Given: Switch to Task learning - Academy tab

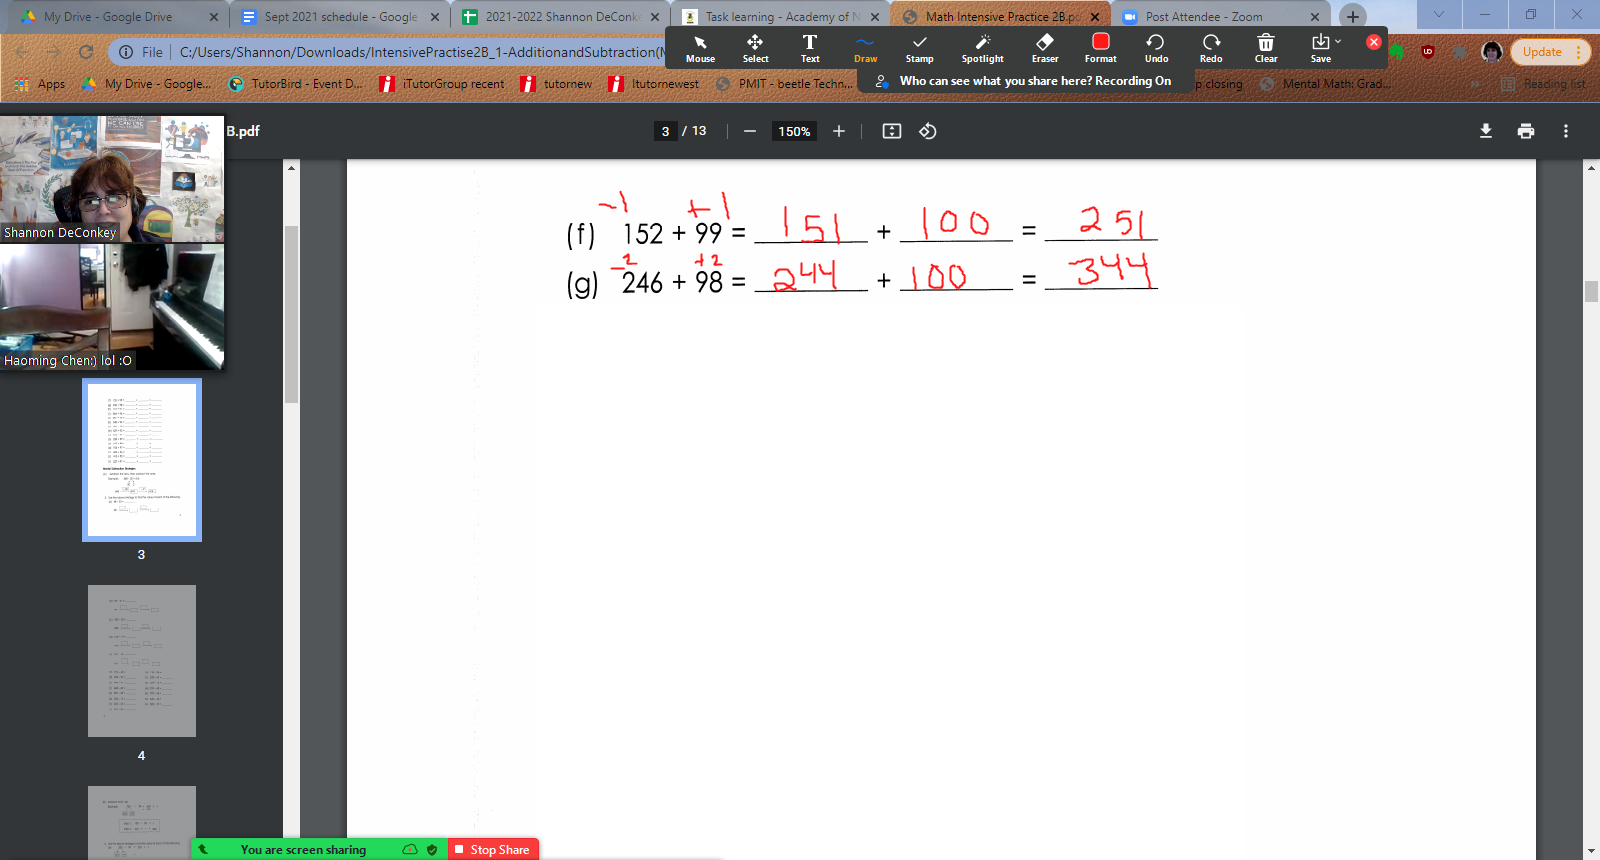Looking at the screenshot, I should (782, 16).
